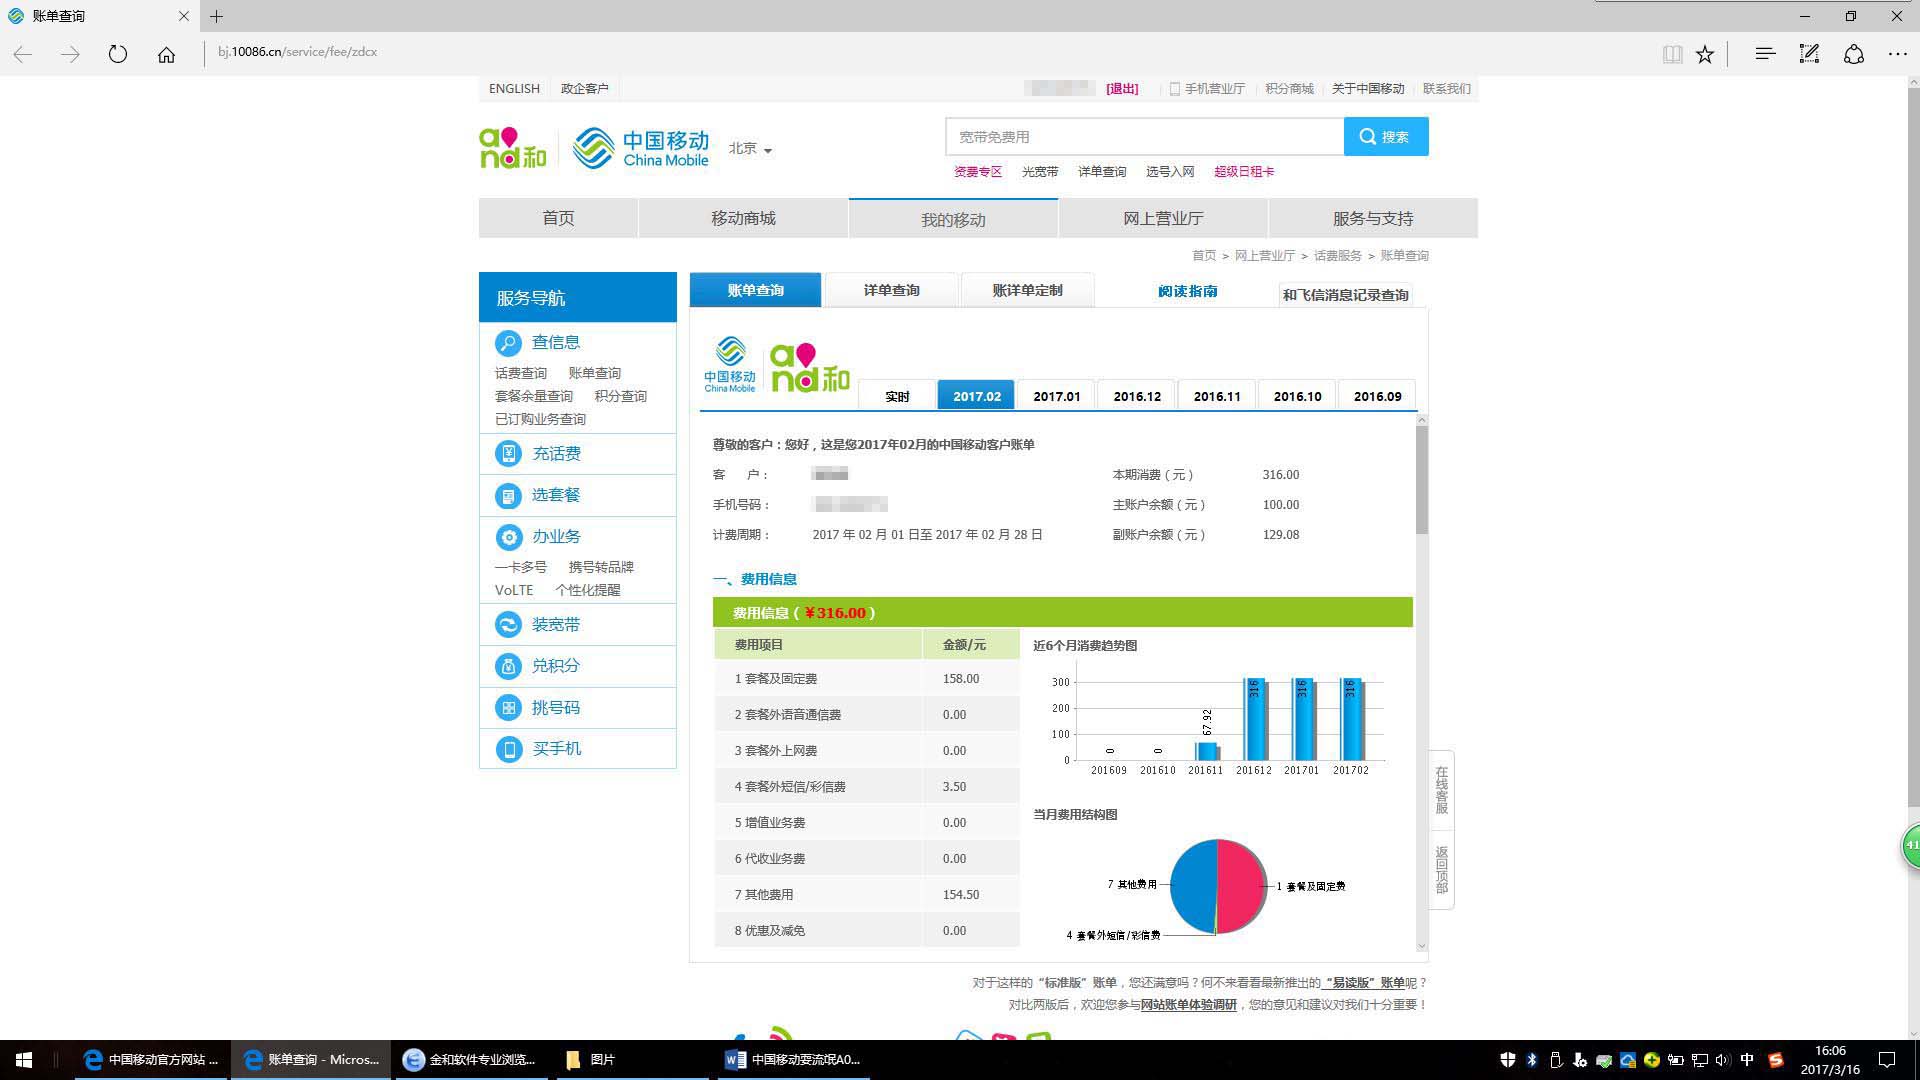Image resolution: width=1920 pixels, height=1080 pixels.
Task: Click the 装宽带 sidebar icon
Action: [508, 624]
